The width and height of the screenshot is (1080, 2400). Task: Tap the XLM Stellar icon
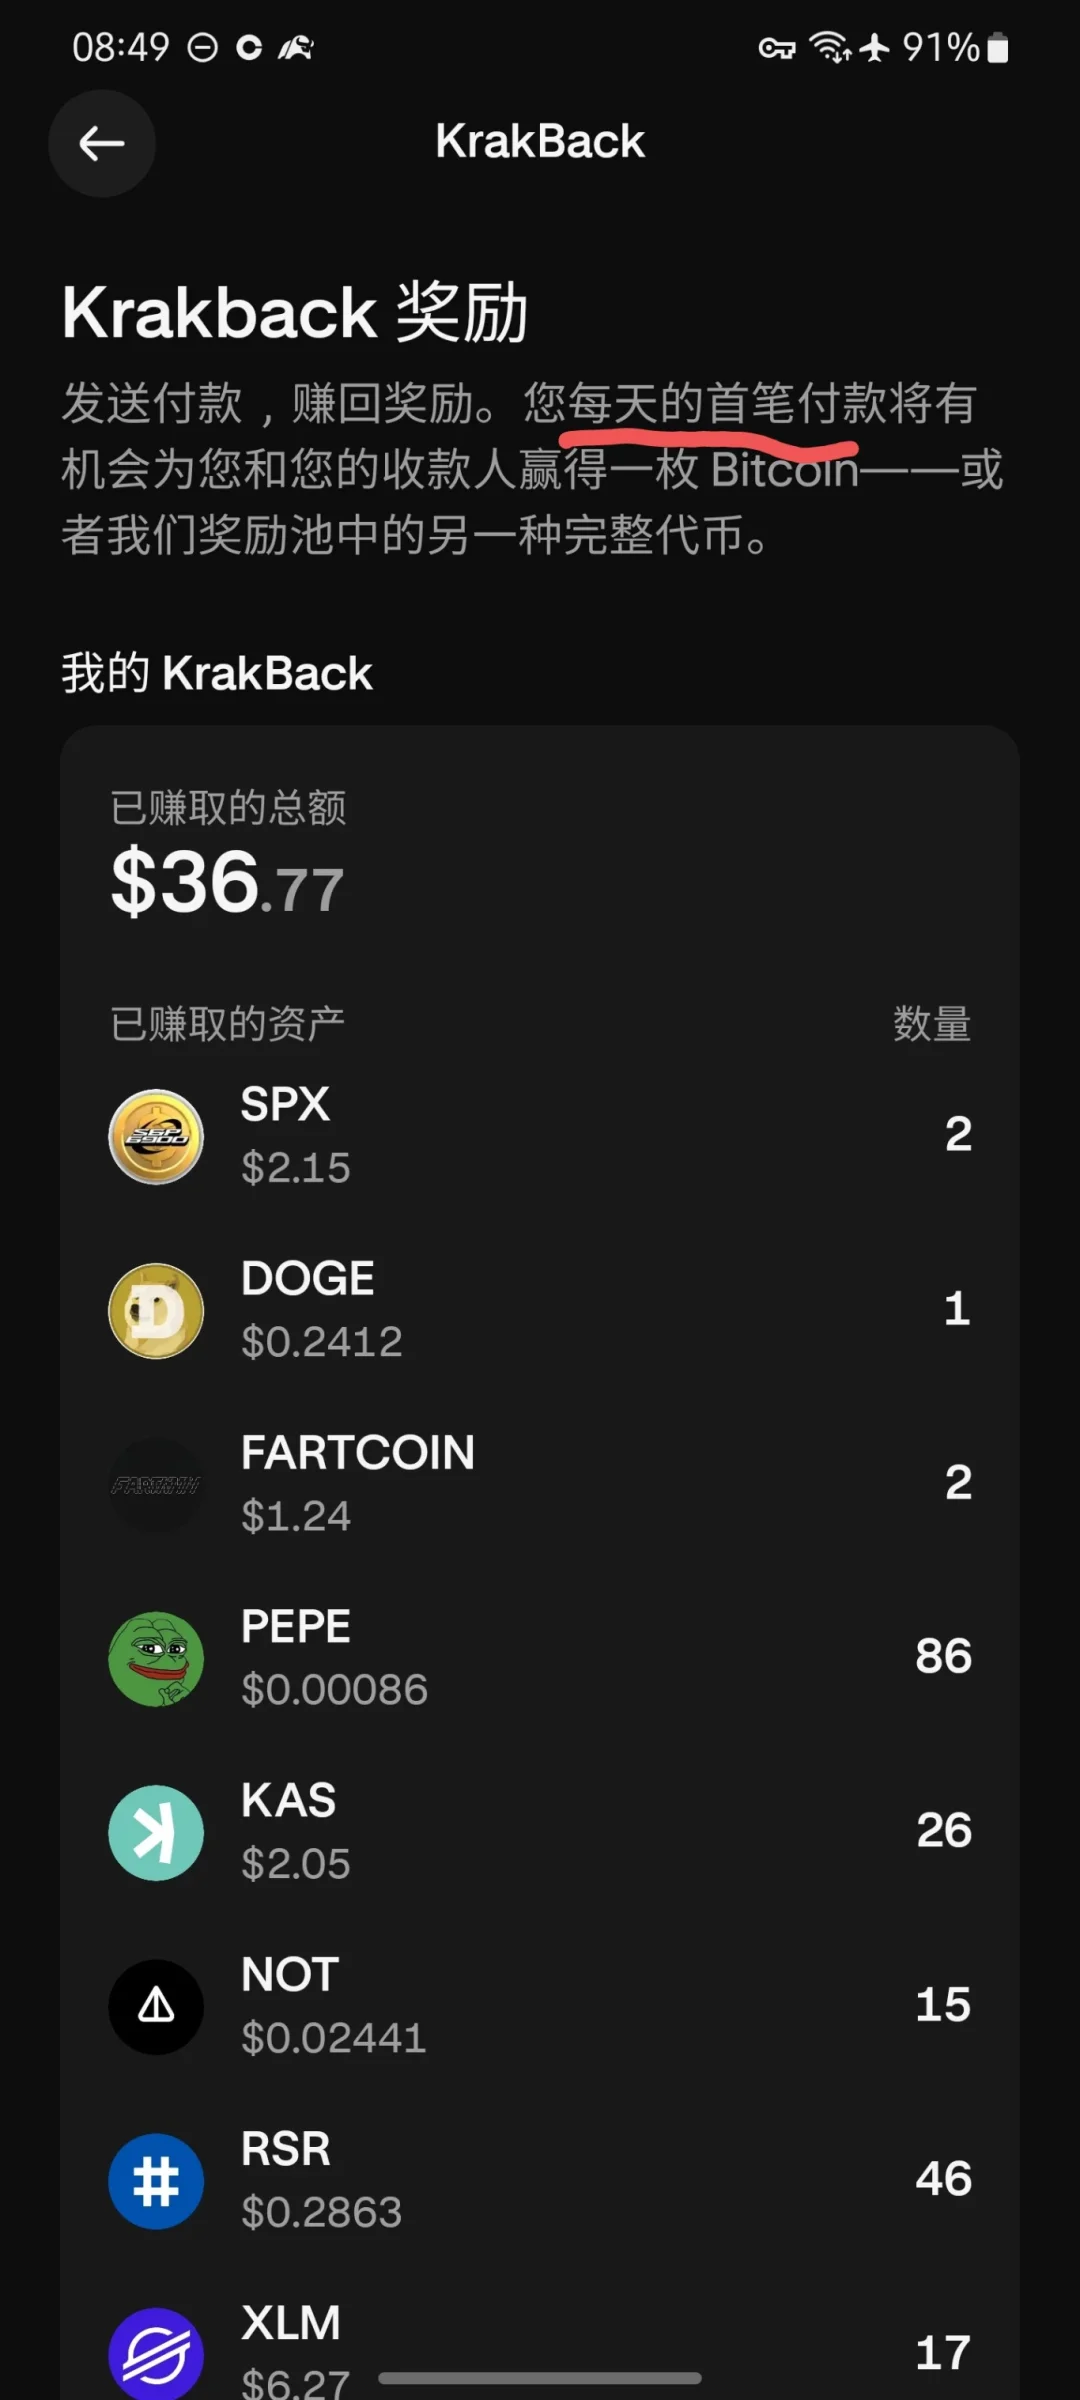click(156, 2353)
